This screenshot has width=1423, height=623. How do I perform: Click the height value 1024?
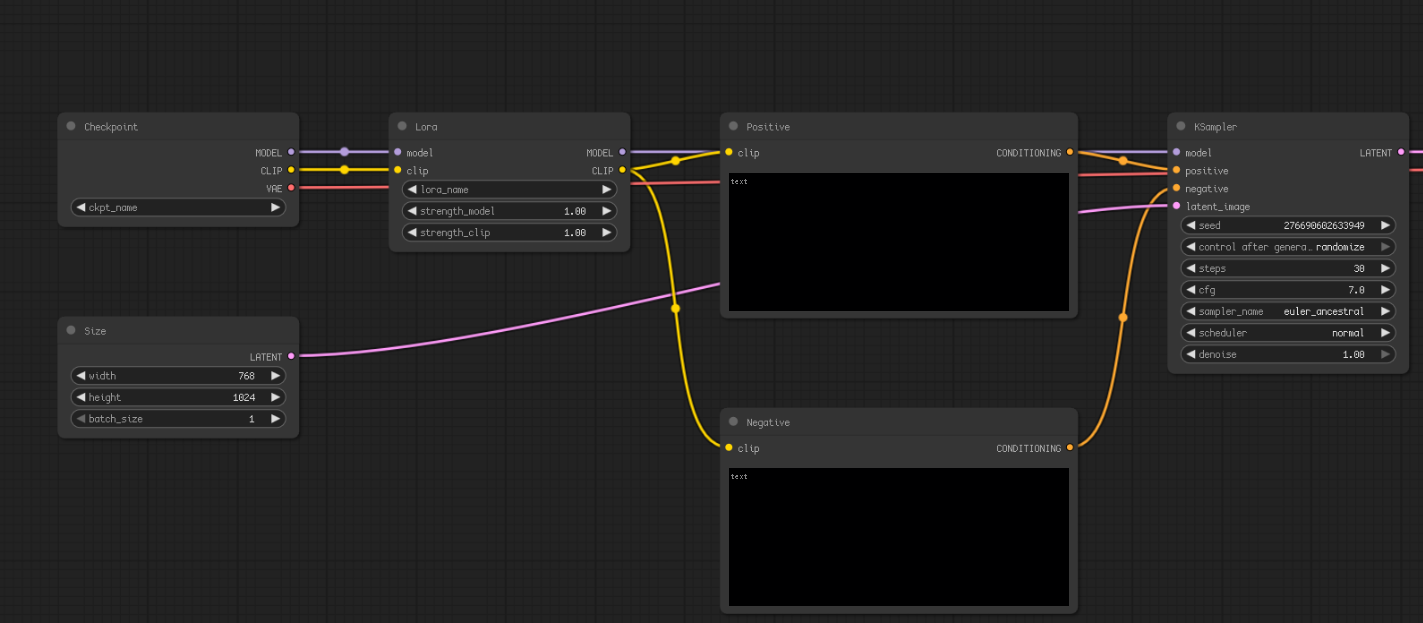pyautogui.click(x=244, y=397)
